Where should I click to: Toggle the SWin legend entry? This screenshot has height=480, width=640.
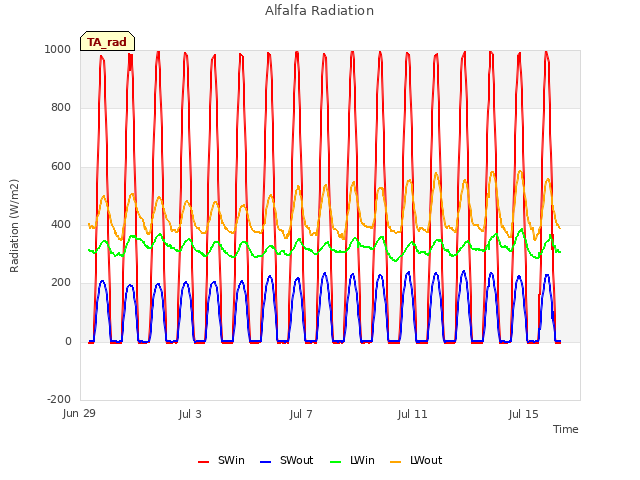pos(221,460)
